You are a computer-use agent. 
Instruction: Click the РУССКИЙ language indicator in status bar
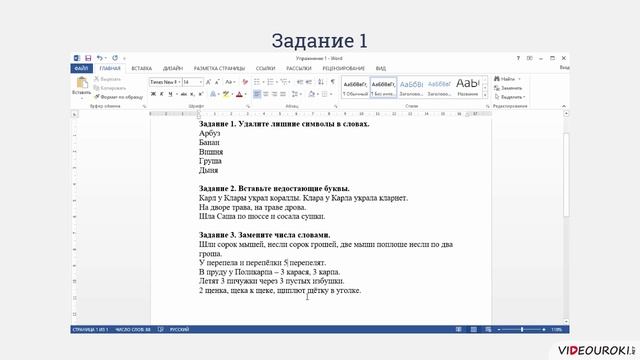[x=179, y=329]
